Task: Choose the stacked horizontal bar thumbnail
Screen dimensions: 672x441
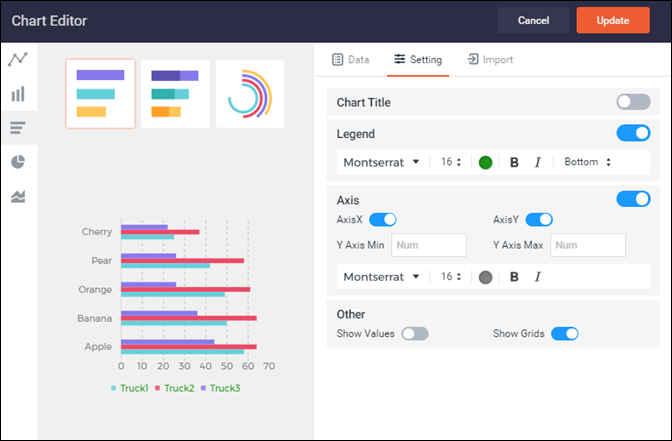Action: click(x=175, y=94)
